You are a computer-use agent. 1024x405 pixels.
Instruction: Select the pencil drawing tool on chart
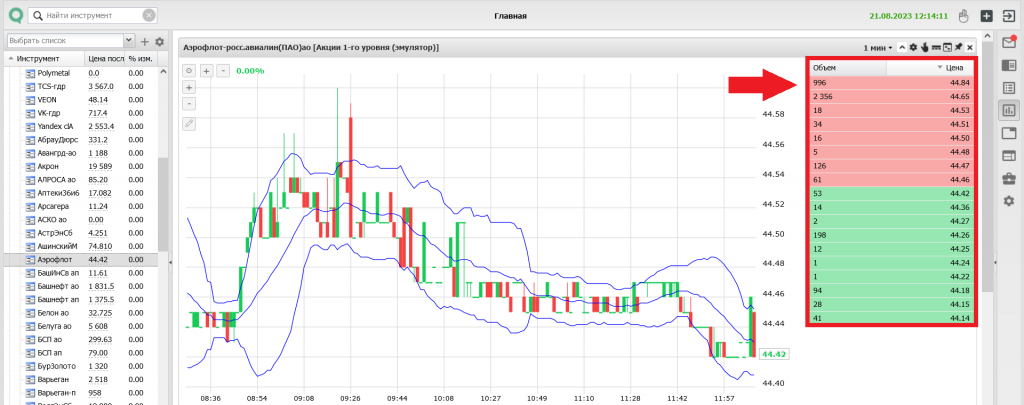[x=189, y=123]
